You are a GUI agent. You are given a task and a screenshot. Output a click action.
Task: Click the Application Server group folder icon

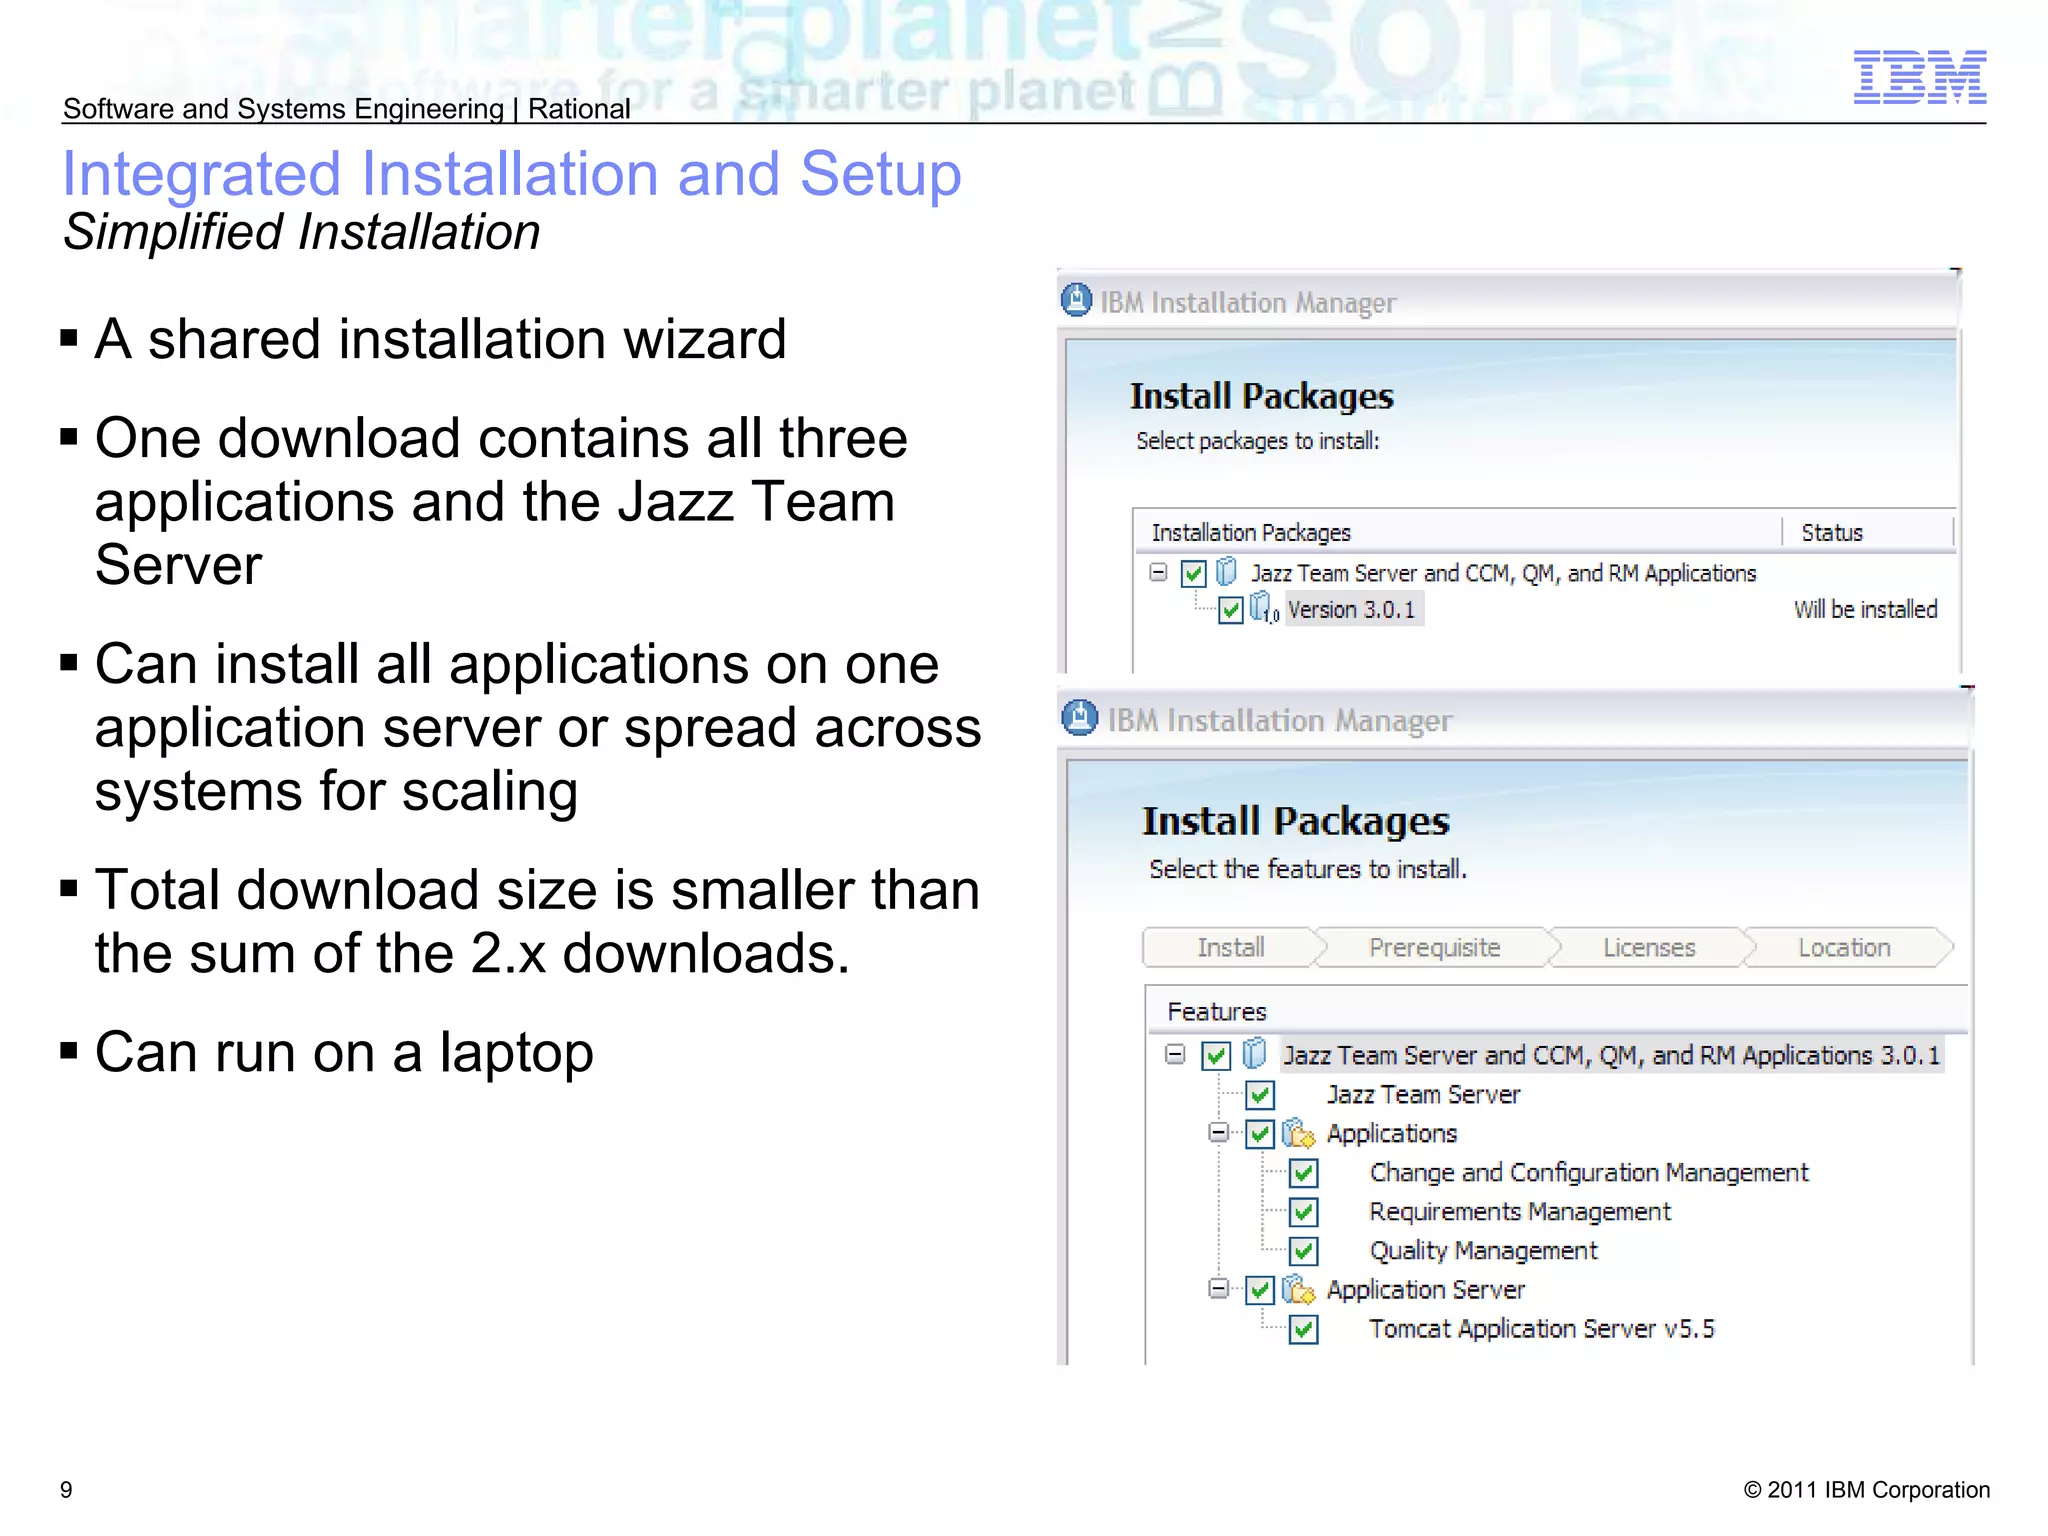(x=1298, y=1289)
